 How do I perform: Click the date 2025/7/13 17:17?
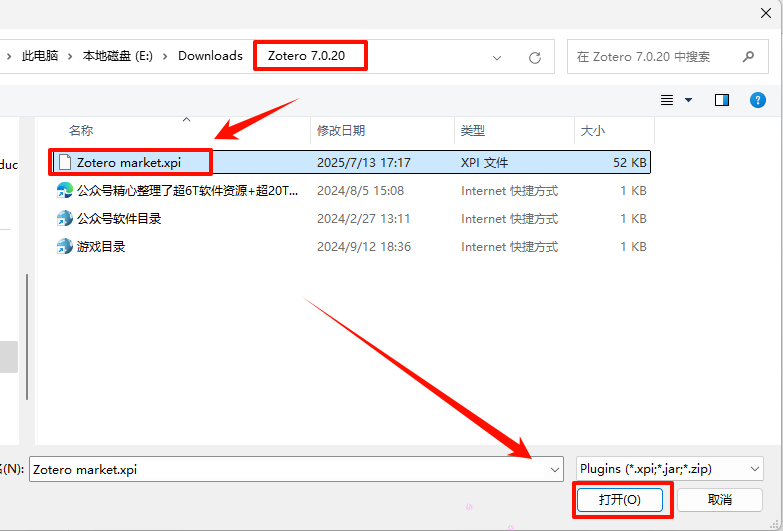364,162
